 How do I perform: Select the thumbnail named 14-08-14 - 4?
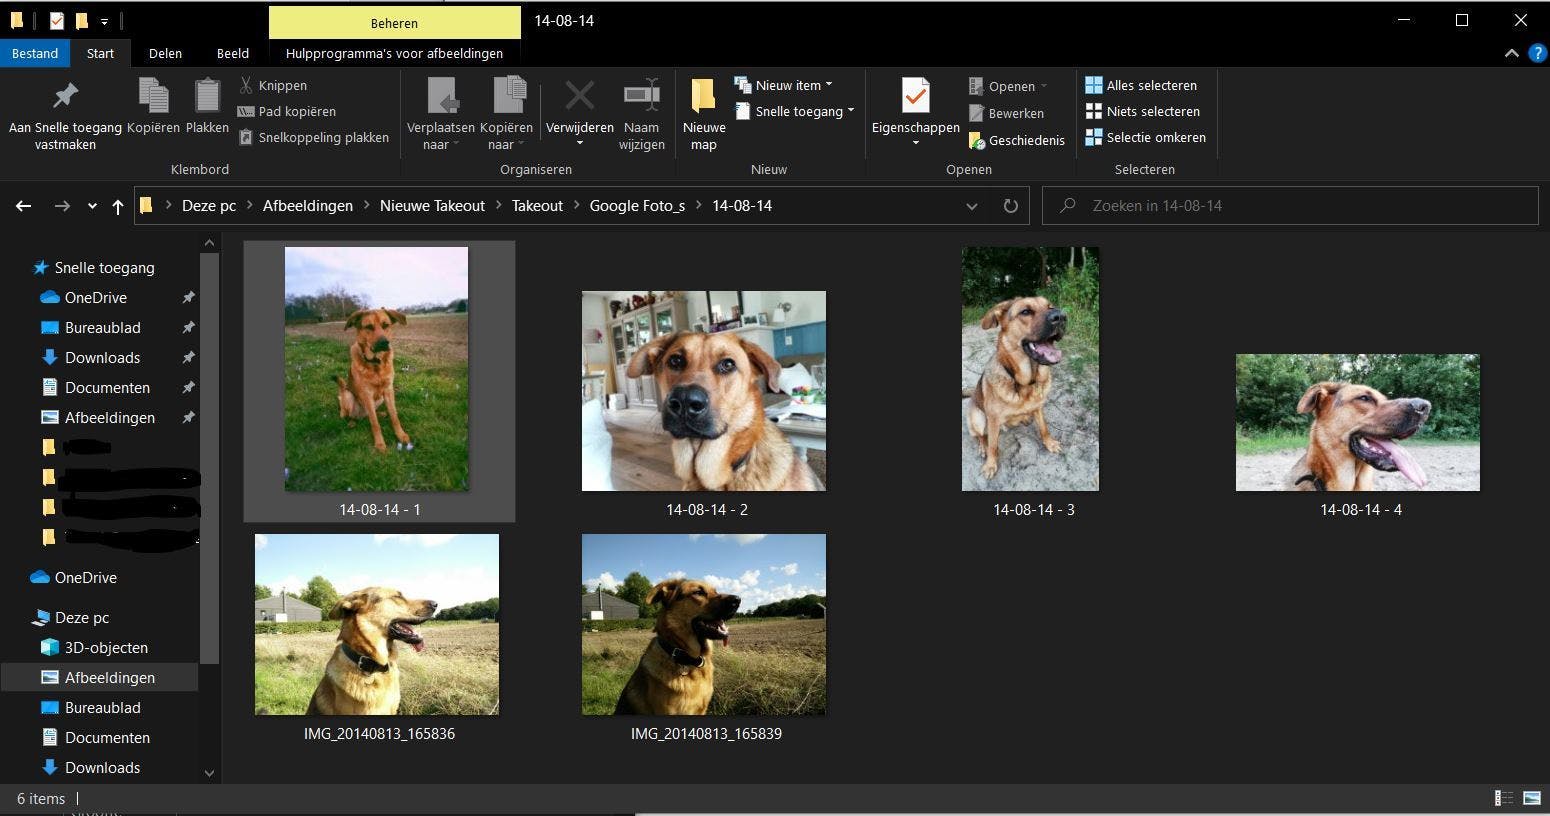[1357, 423]
